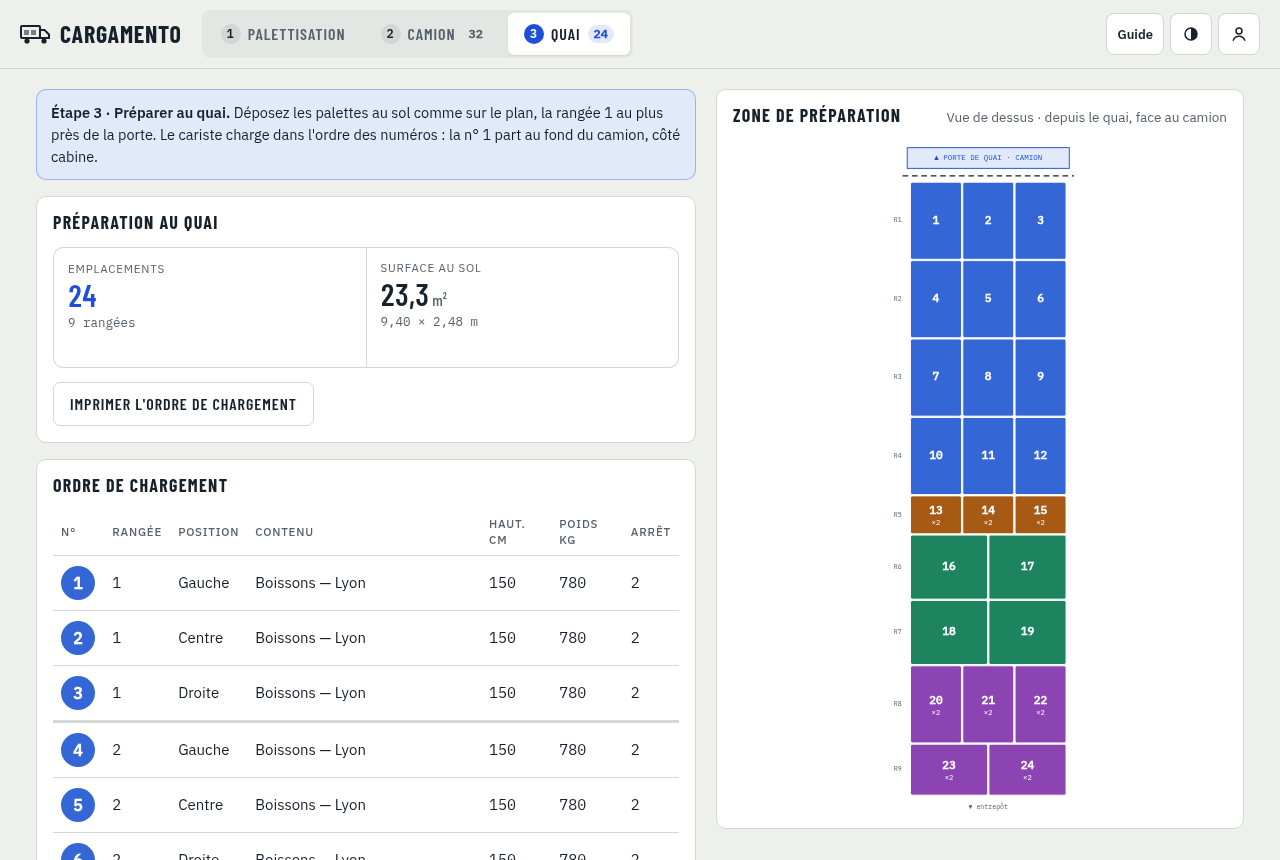The width and height of the screenshot is (1280, 860).
Task: Click load order number 2 badge
Action: click(78, 638)
